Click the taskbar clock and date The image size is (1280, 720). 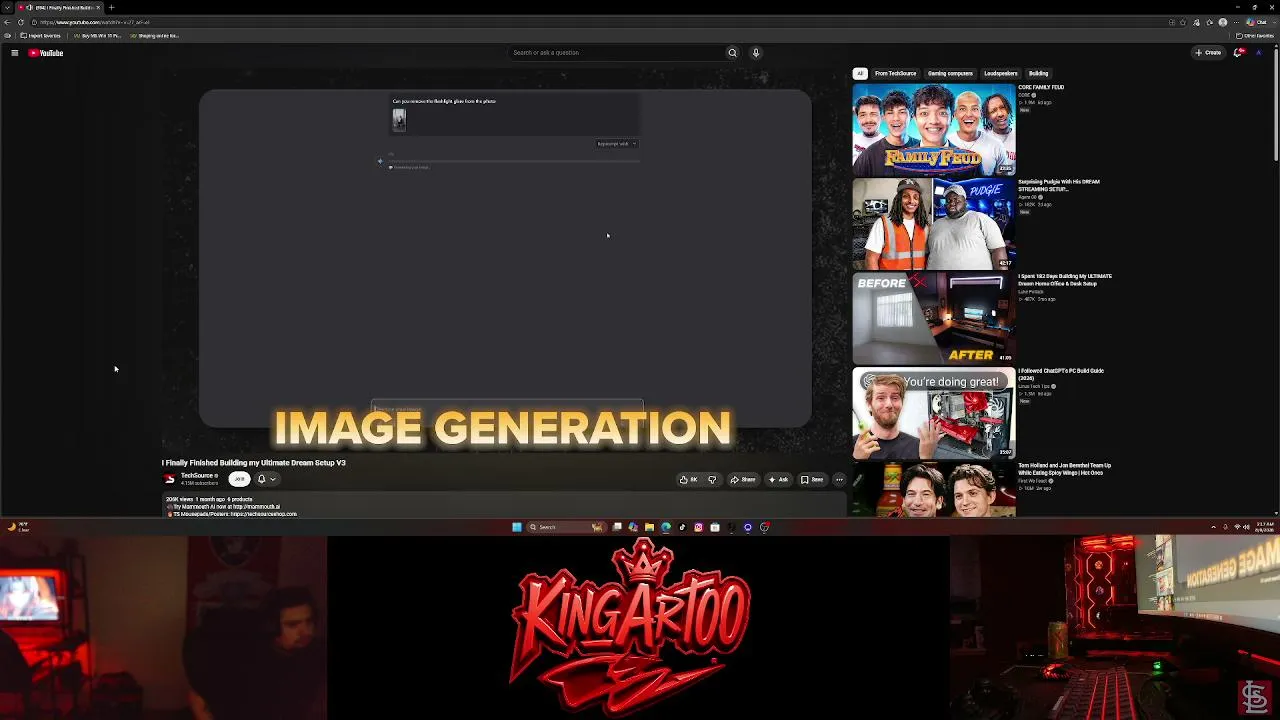(1264, 527)
